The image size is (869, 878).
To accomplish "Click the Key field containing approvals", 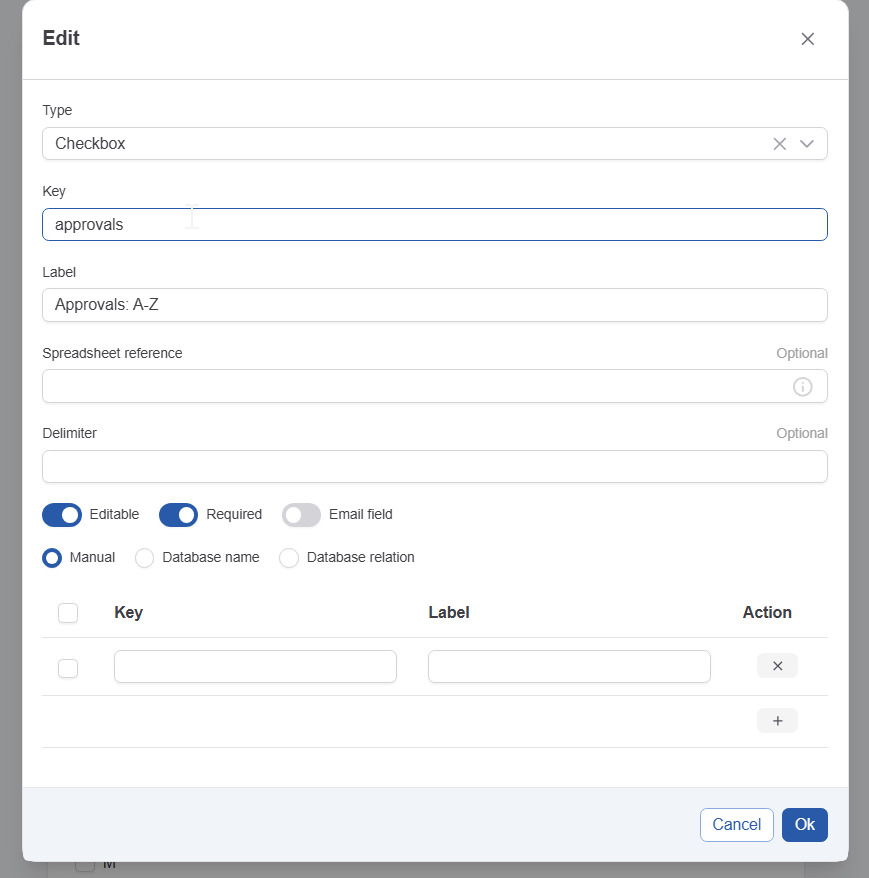I will [x=434, y=225].
